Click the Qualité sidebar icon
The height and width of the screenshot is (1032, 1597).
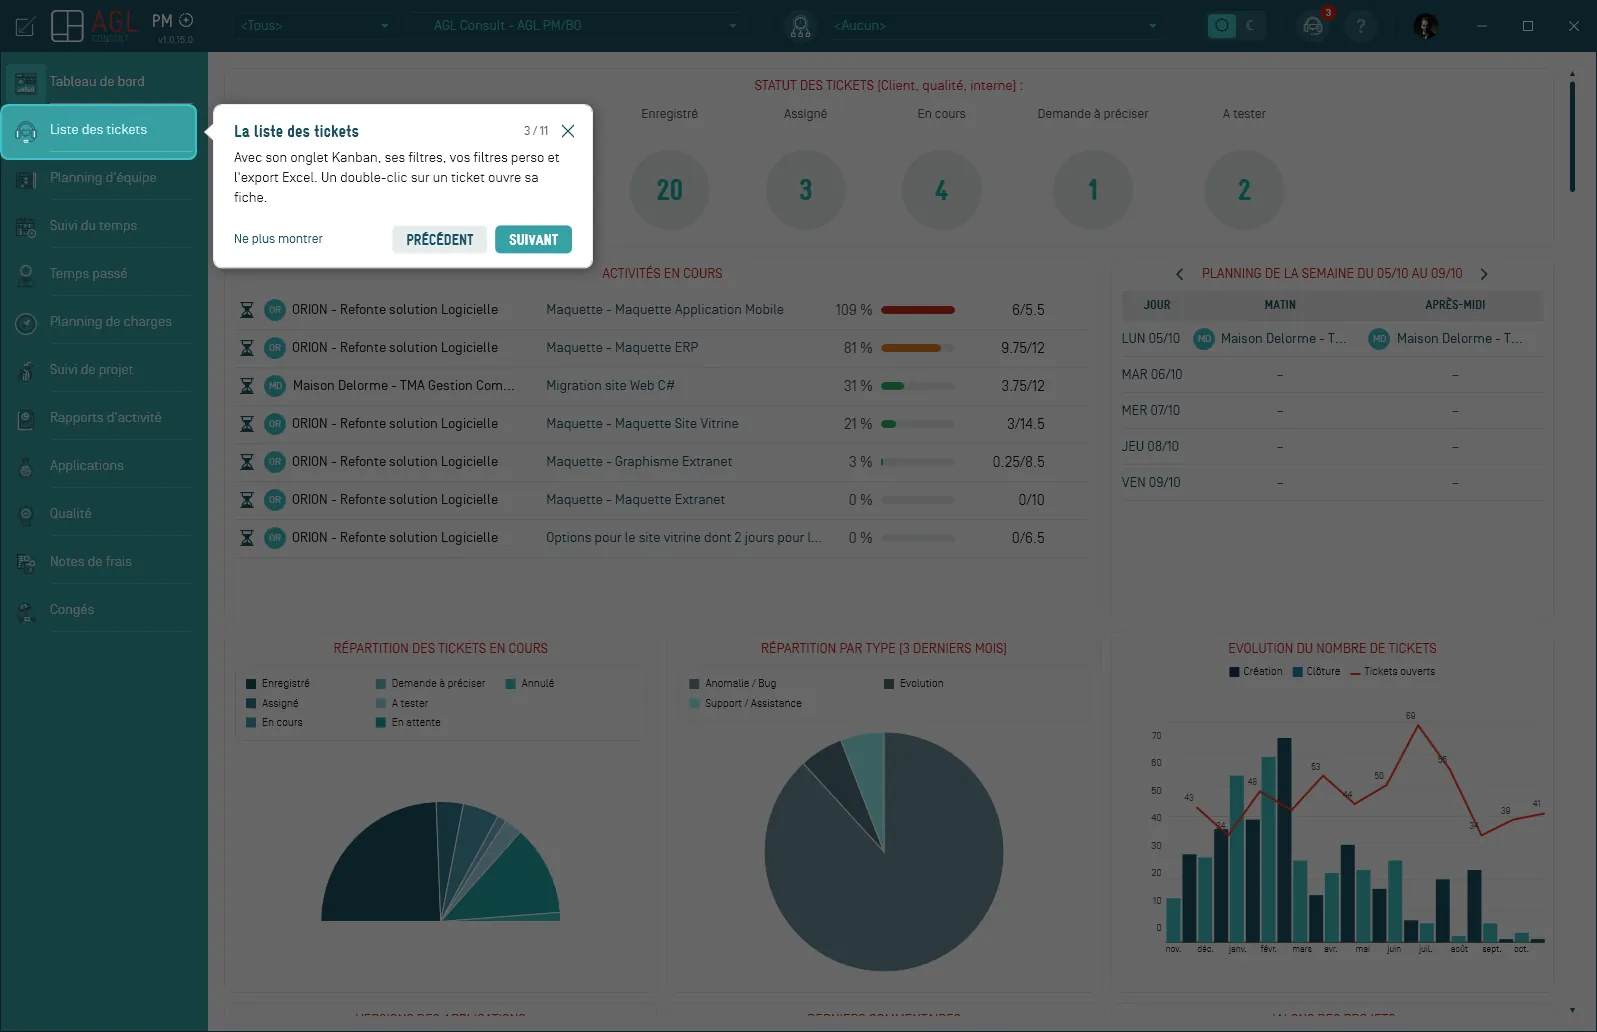pos(26,515)
